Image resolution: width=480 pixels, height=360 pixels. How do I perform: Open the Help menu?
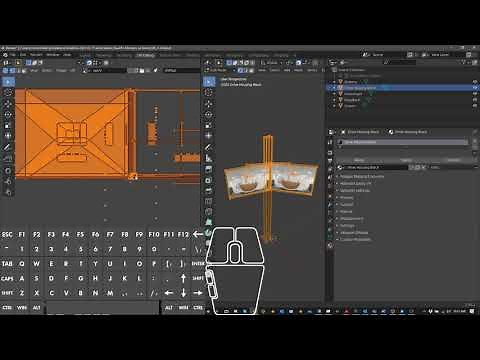pos(67,55)
